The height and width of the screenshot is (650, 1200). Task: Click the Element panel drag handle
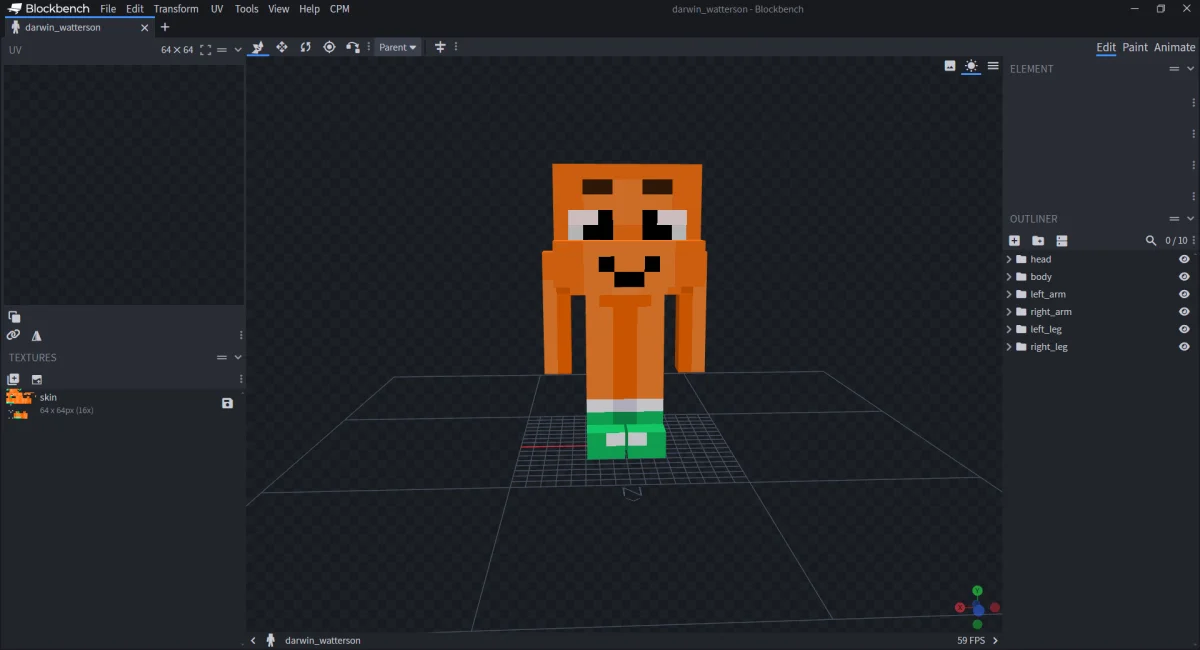click(x=1175, y=69)
